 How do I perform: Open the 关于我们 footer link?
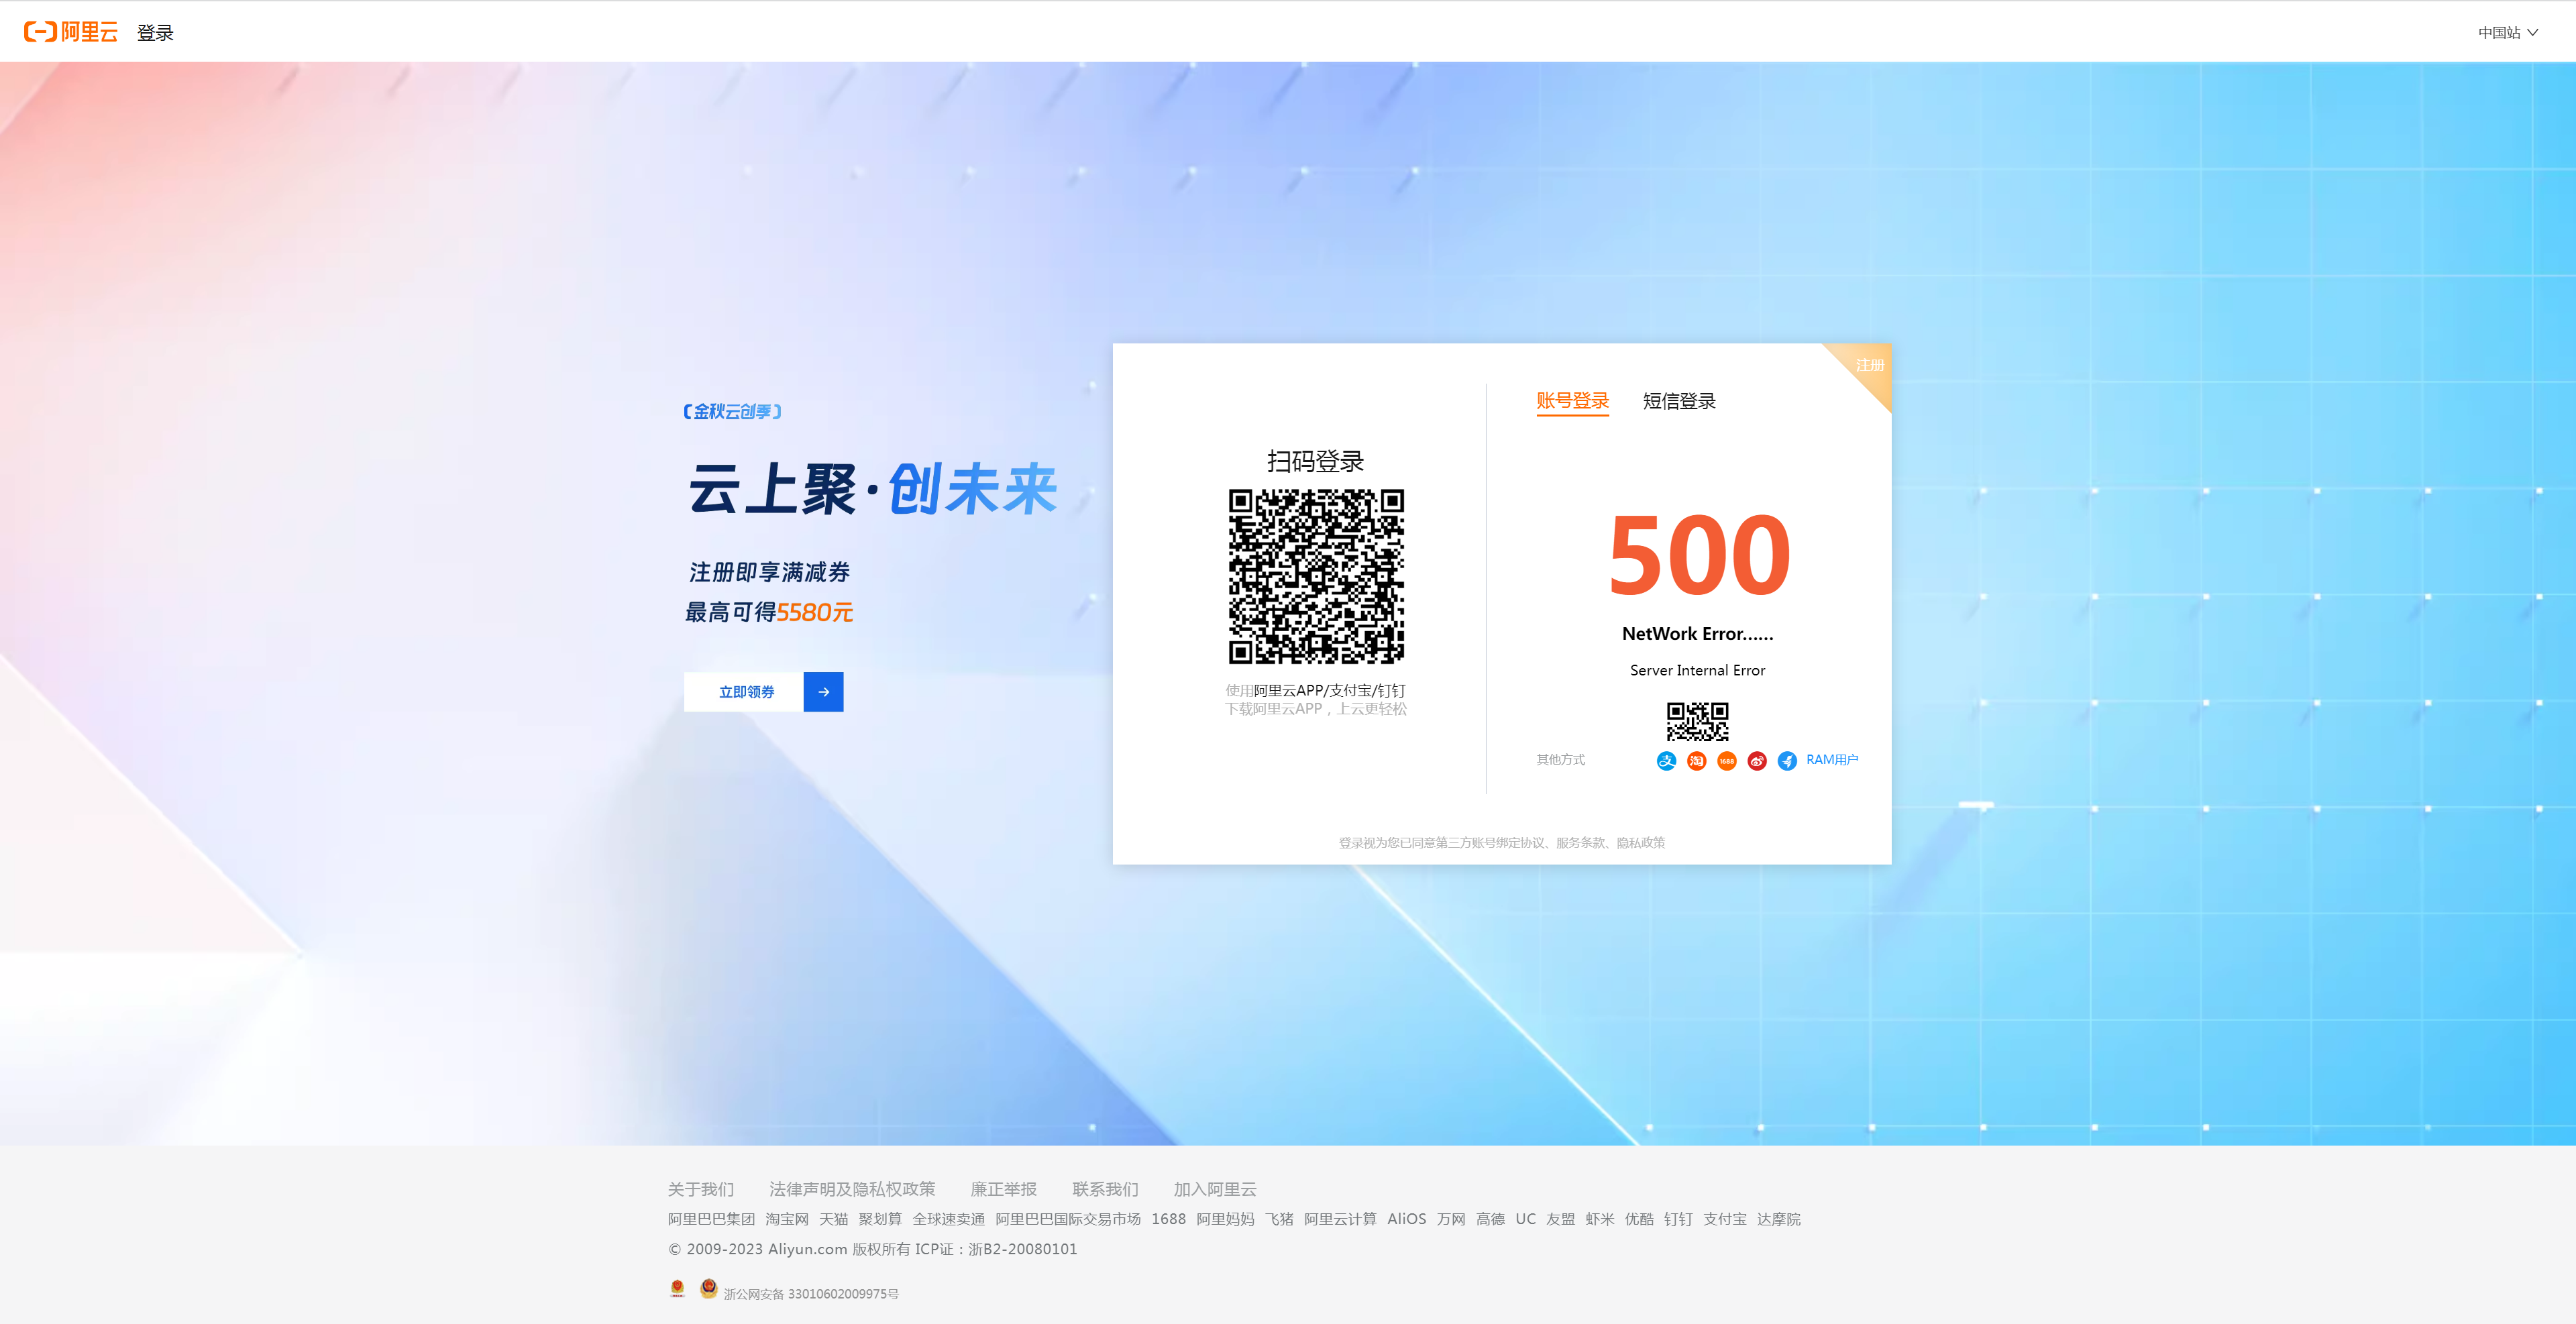700,1189
